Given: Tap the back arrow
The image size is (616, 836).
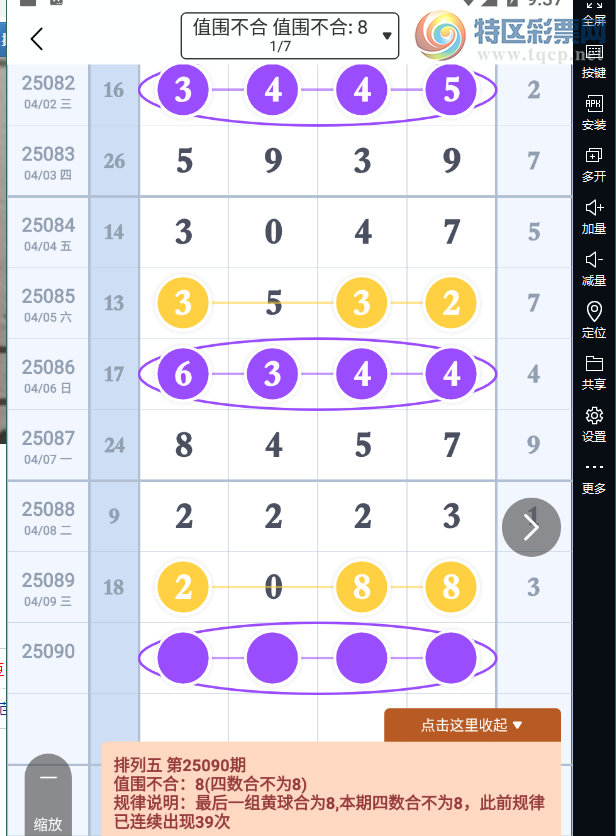Looking at the screenshot, I should click(x=37, y=39).
